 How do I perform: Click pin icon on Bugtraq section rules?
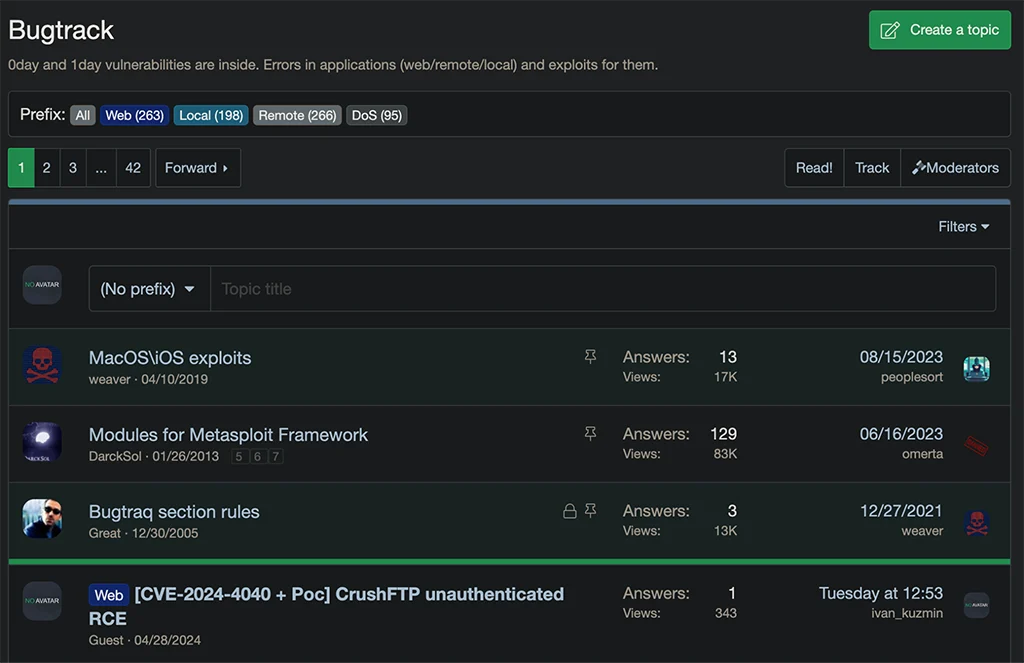(590, 511)
